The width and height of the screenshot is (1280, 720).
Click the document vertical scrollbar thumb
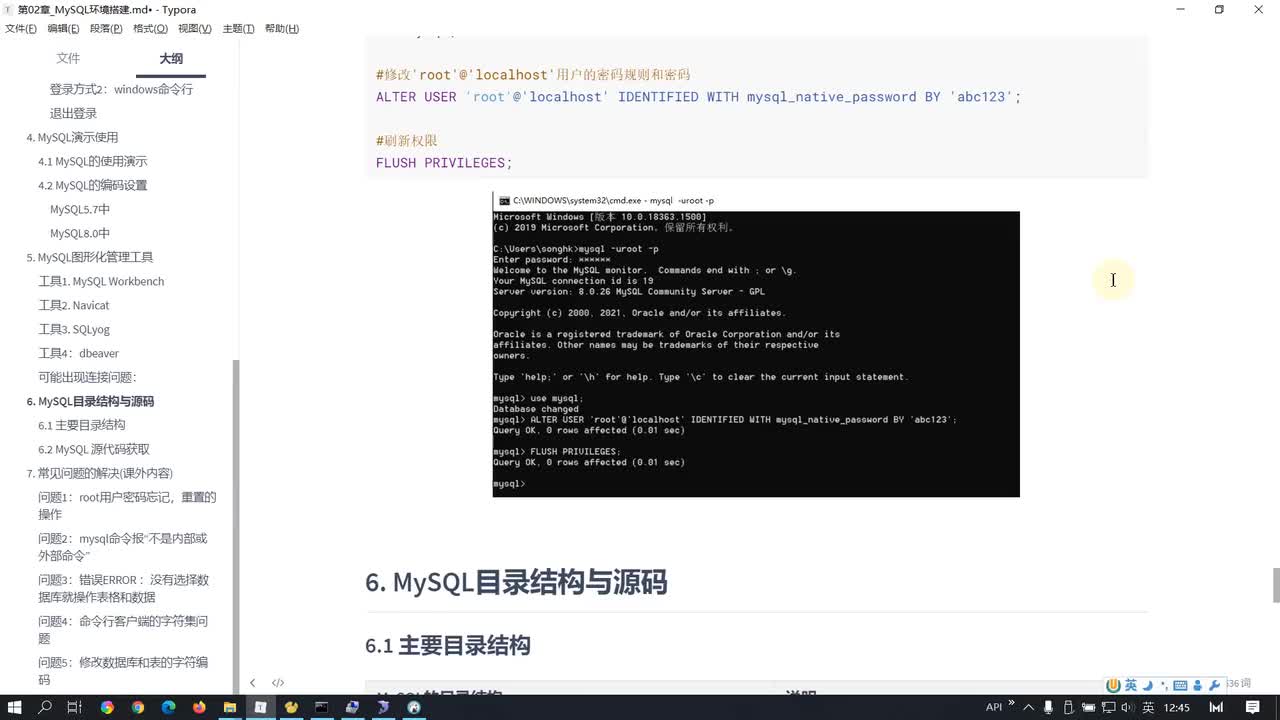[x=1276, y=585]
